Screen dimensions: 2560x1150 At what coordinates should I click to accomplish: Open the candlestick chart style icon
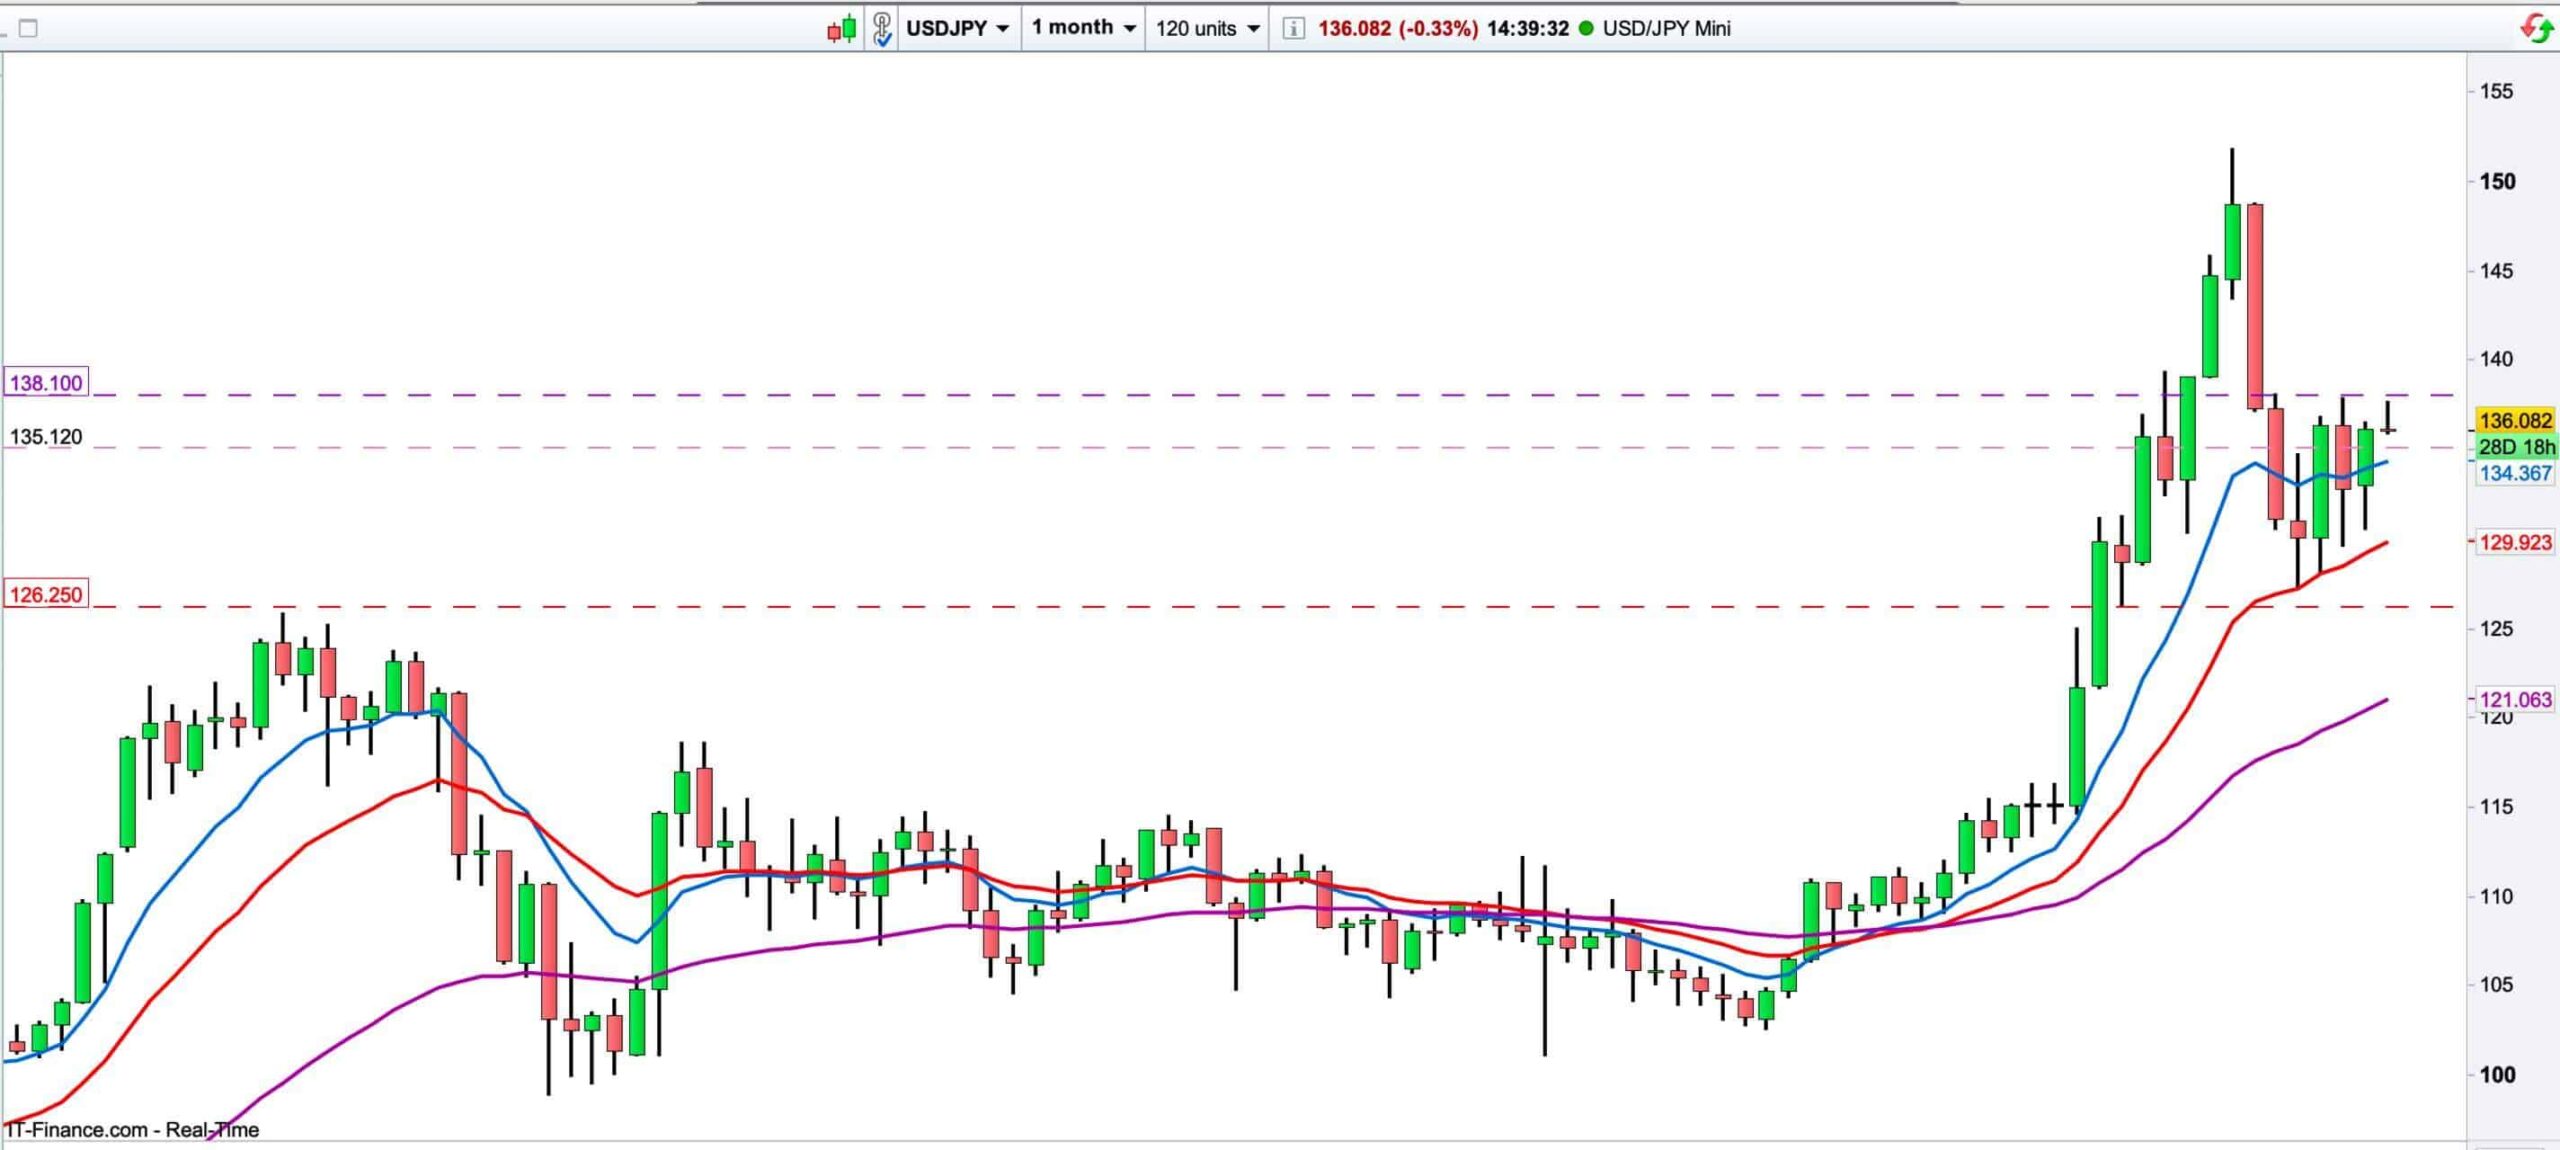point(842,28)
